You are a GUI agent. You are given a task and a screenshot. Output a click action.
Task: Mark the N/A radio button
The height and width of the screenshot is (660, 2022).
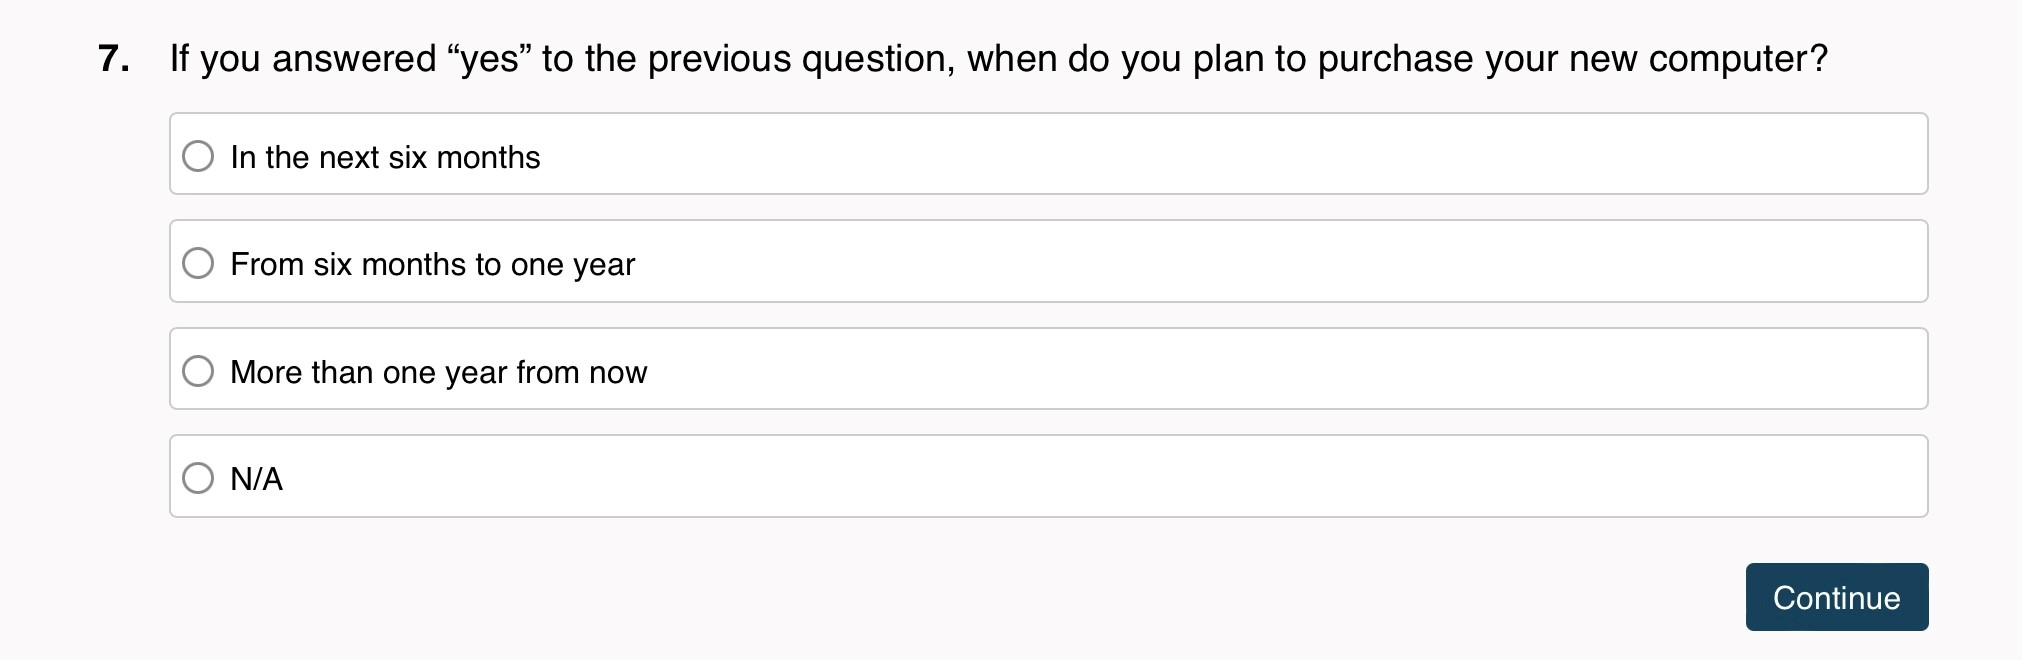pos(198,478)
